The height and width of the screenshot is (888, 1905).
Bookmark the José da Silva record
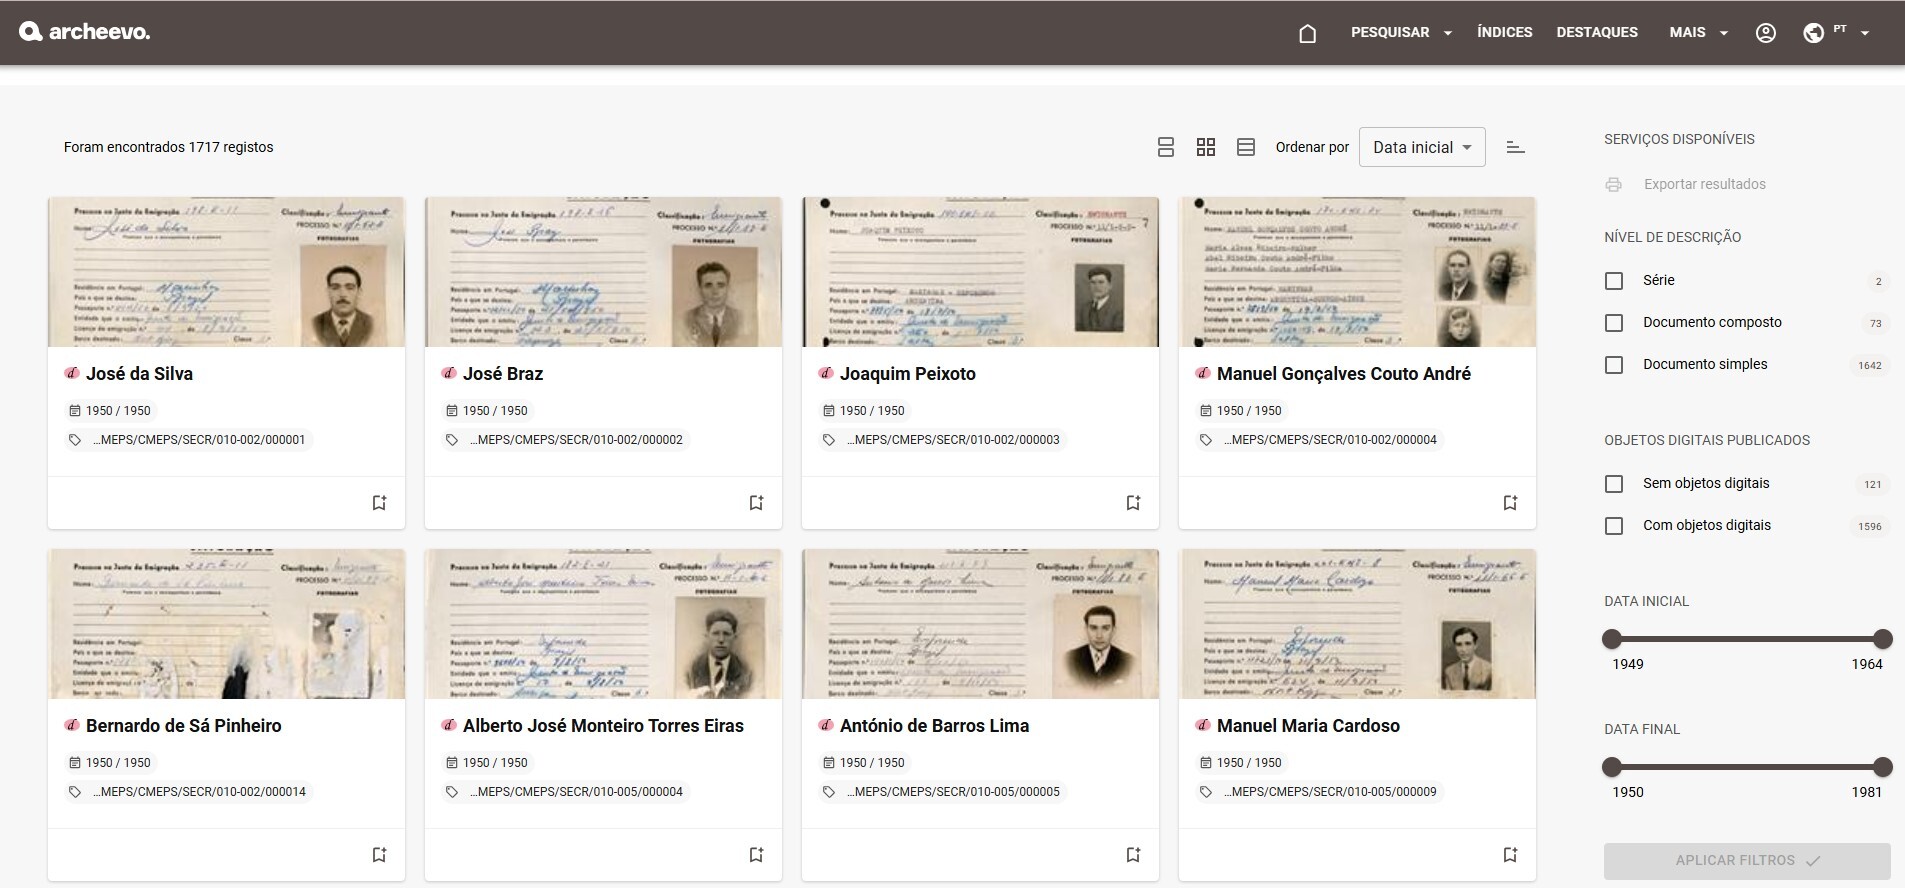379,503
